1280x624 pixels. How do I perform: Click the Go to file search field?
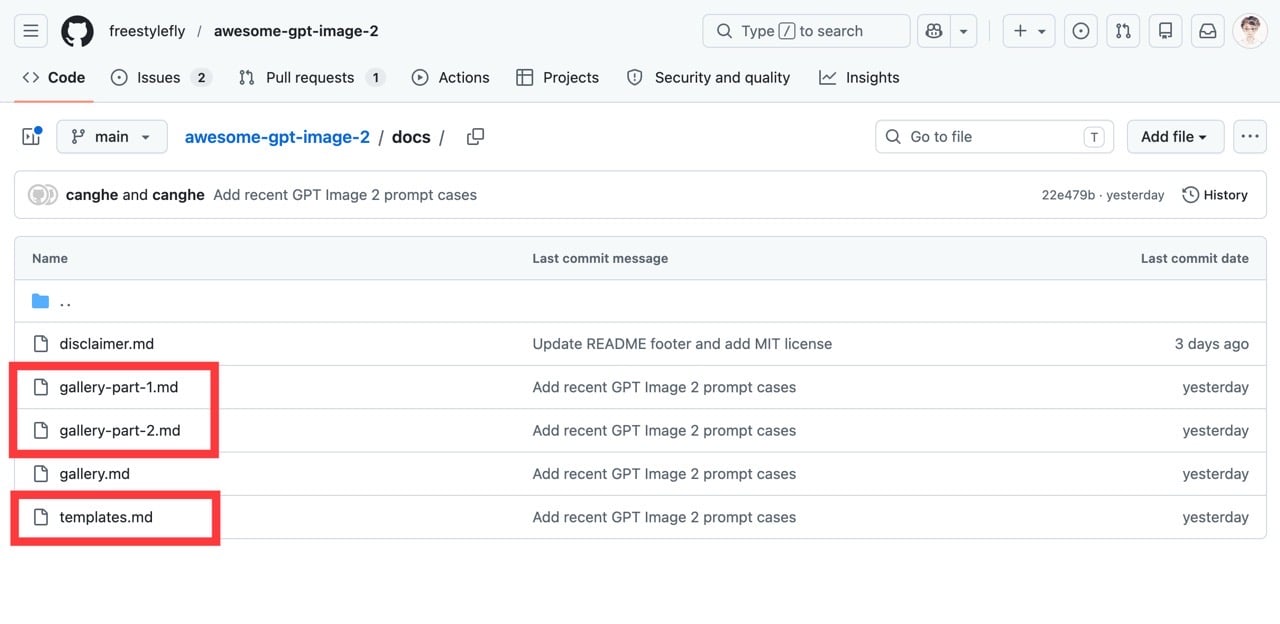point(994,137)
